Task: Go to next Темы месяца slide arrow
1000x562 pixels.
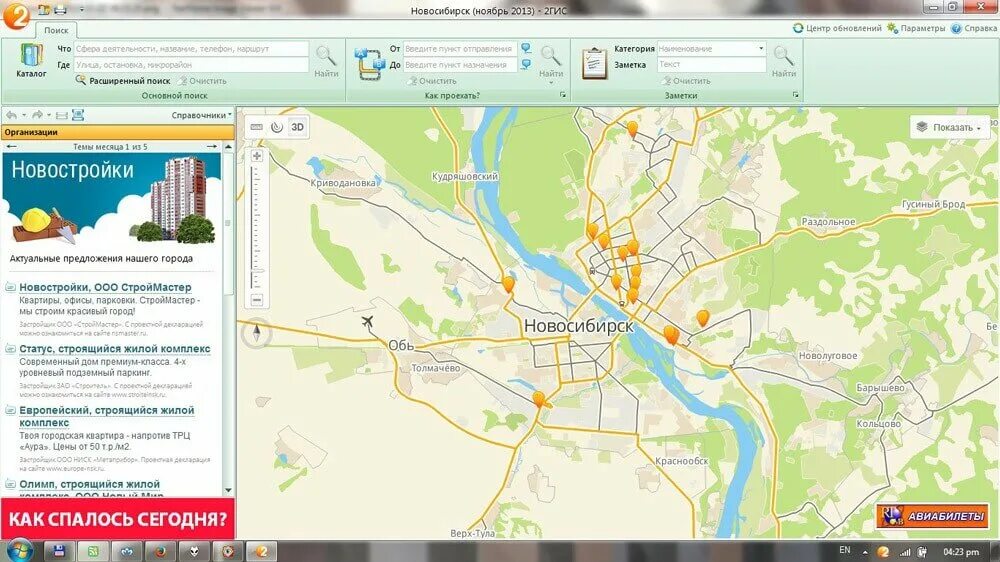Action: pos(212,147)
